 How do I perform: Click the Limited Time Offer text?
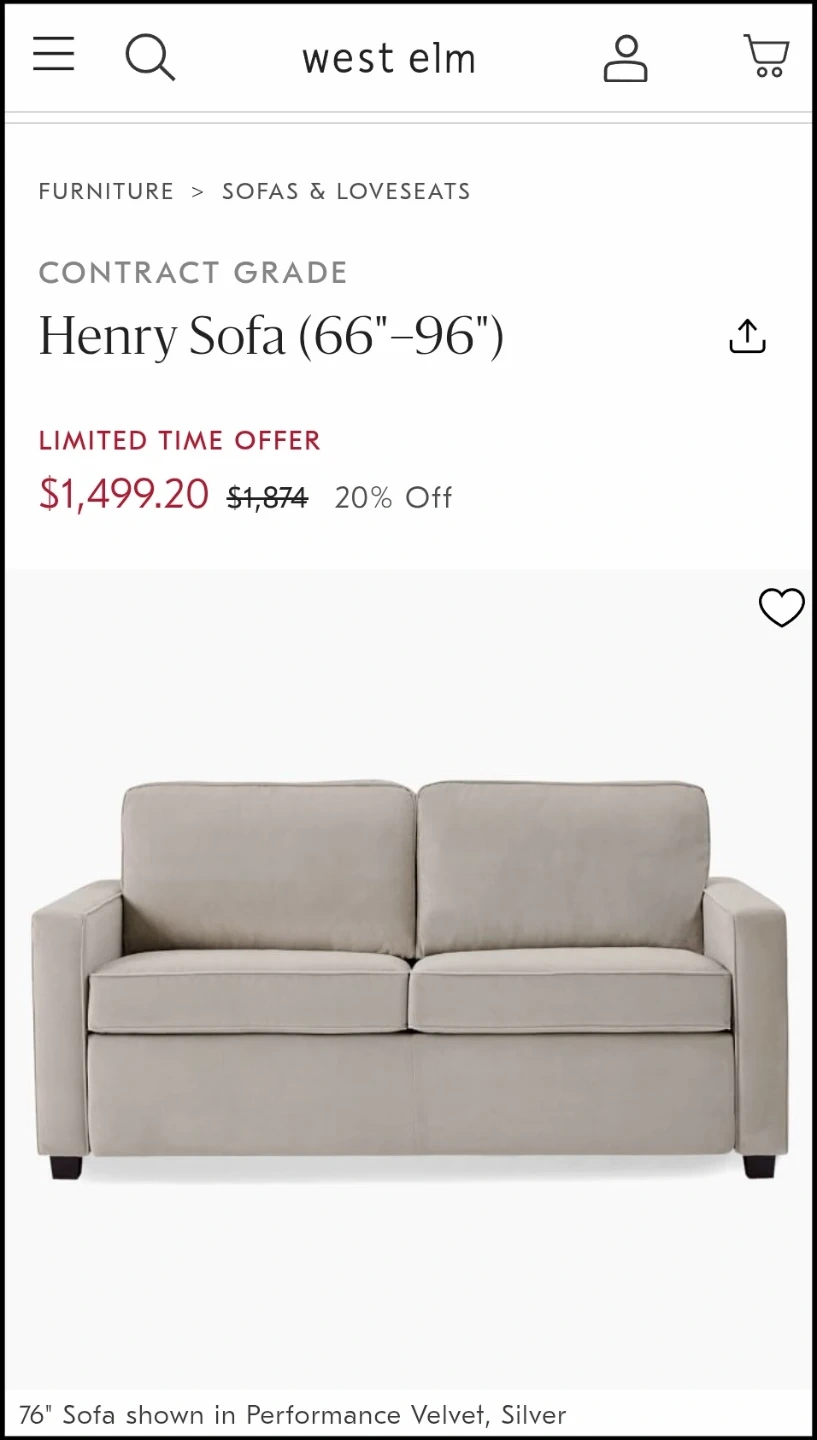(x=180, y=440)
